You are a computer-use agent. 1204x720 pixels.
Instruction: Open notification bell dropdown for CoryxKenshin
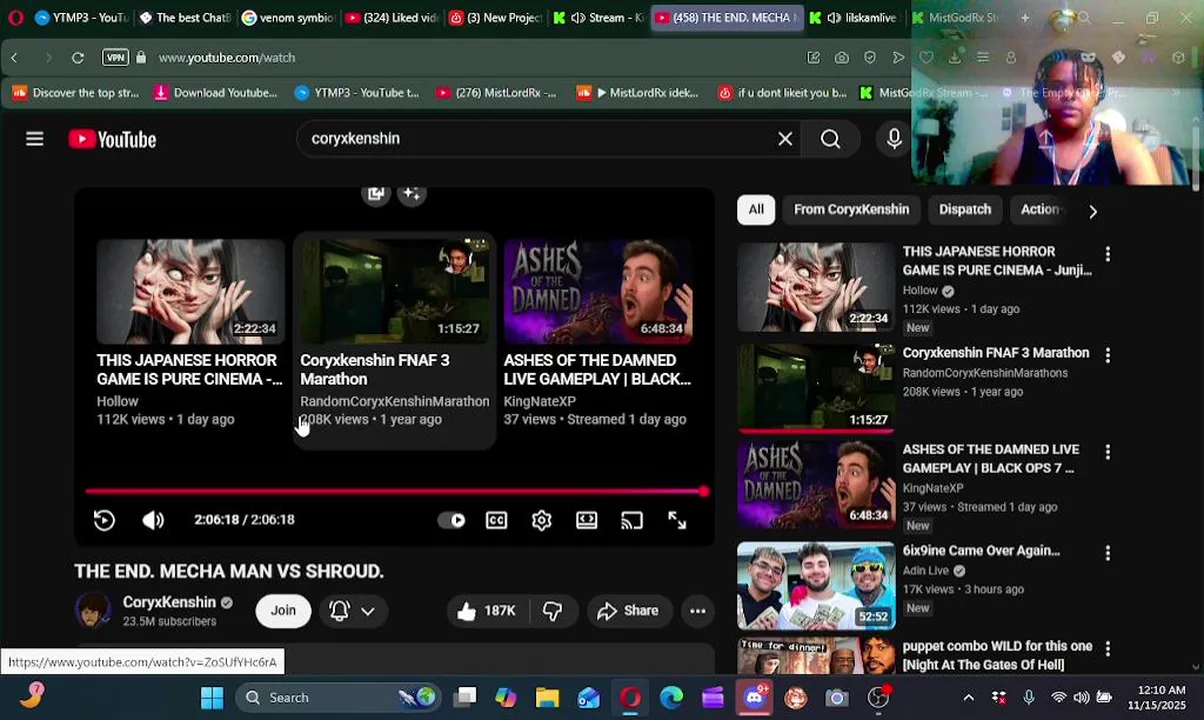(x=352, y=611)
